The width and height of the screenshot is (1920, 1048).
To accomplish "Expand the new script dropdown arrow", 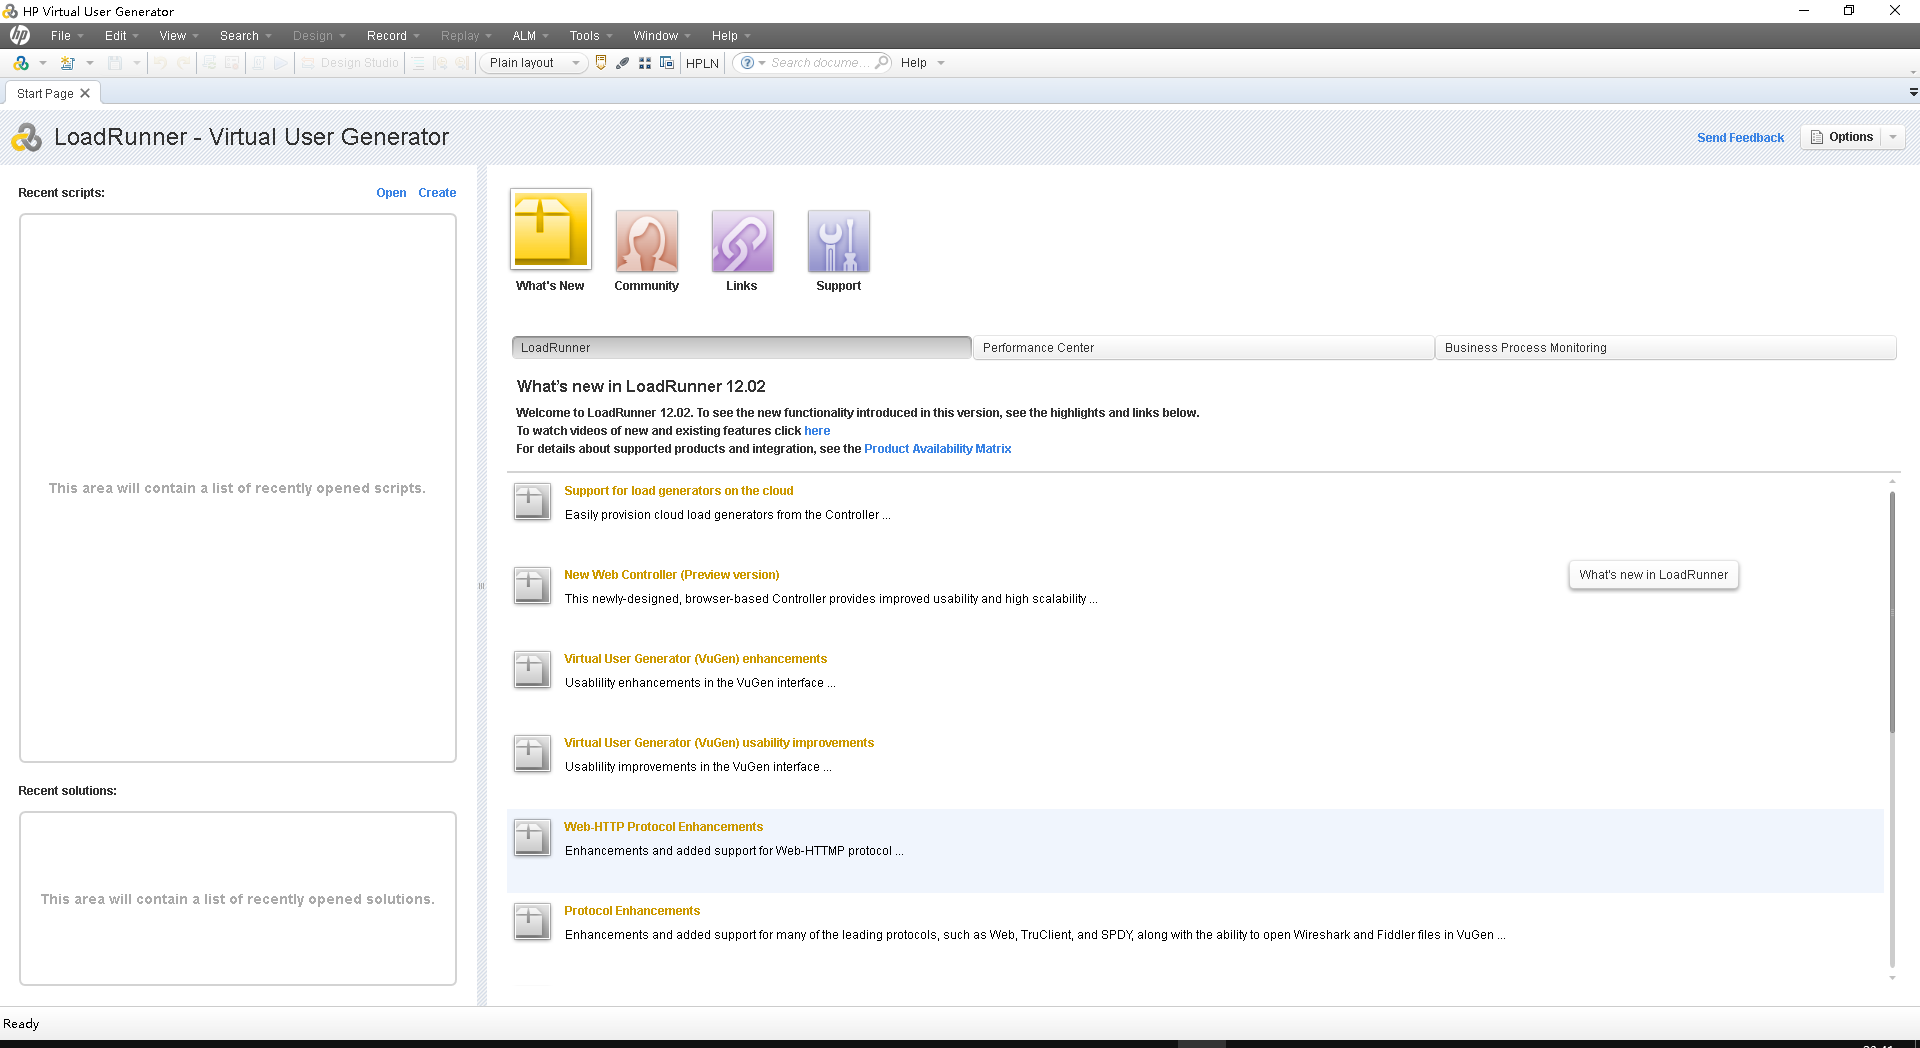I will tap(43, 63).
